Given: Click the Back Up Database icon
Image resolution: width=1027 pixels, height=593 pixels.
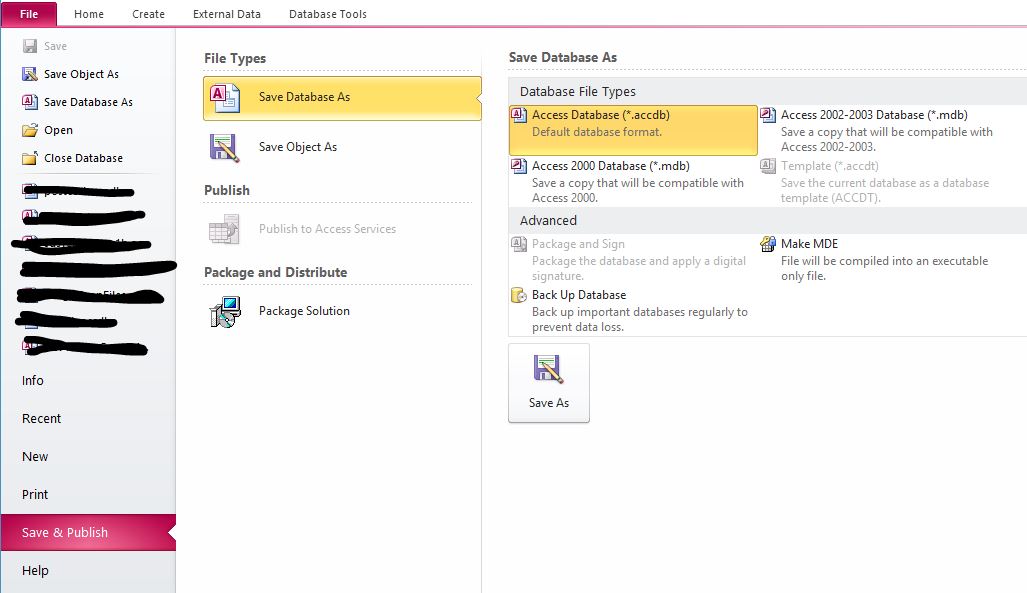Looking at the screenshot, I should (x=519, y=296).
